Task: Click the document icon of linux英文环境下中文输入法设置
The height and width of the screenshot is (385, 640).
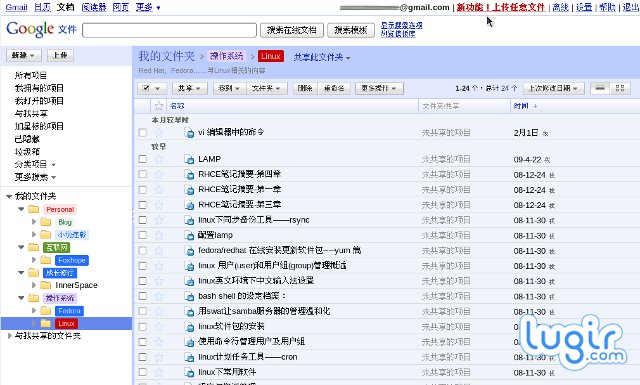Action: (189, 281)
